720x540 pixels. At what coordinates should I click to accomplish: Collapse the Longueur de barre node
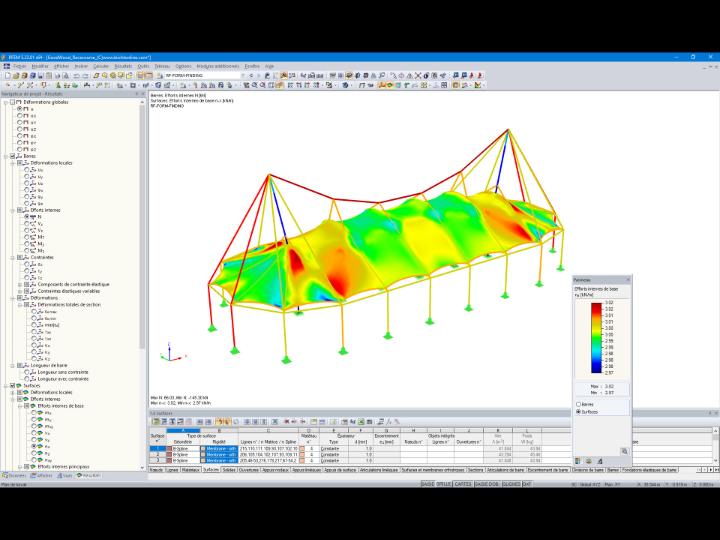(13, 366)
